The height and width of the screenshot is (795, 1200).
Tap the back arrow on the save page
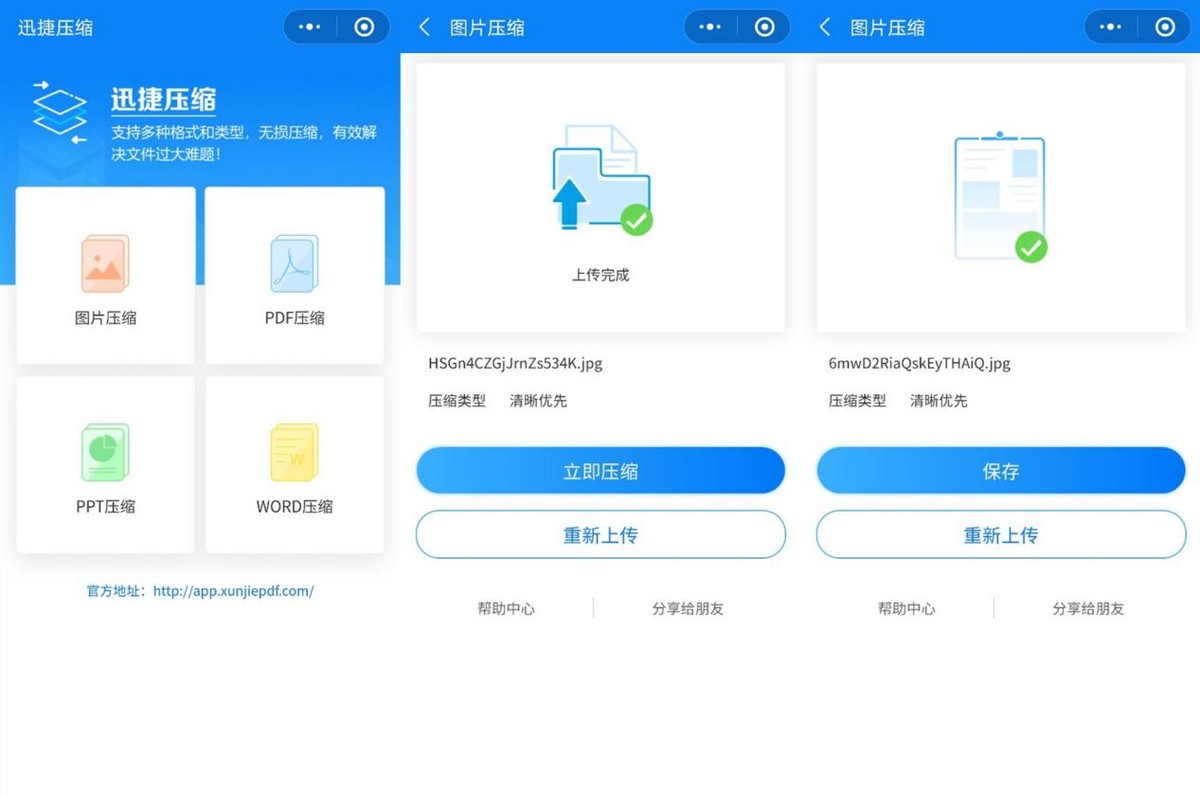coord(824,27)
